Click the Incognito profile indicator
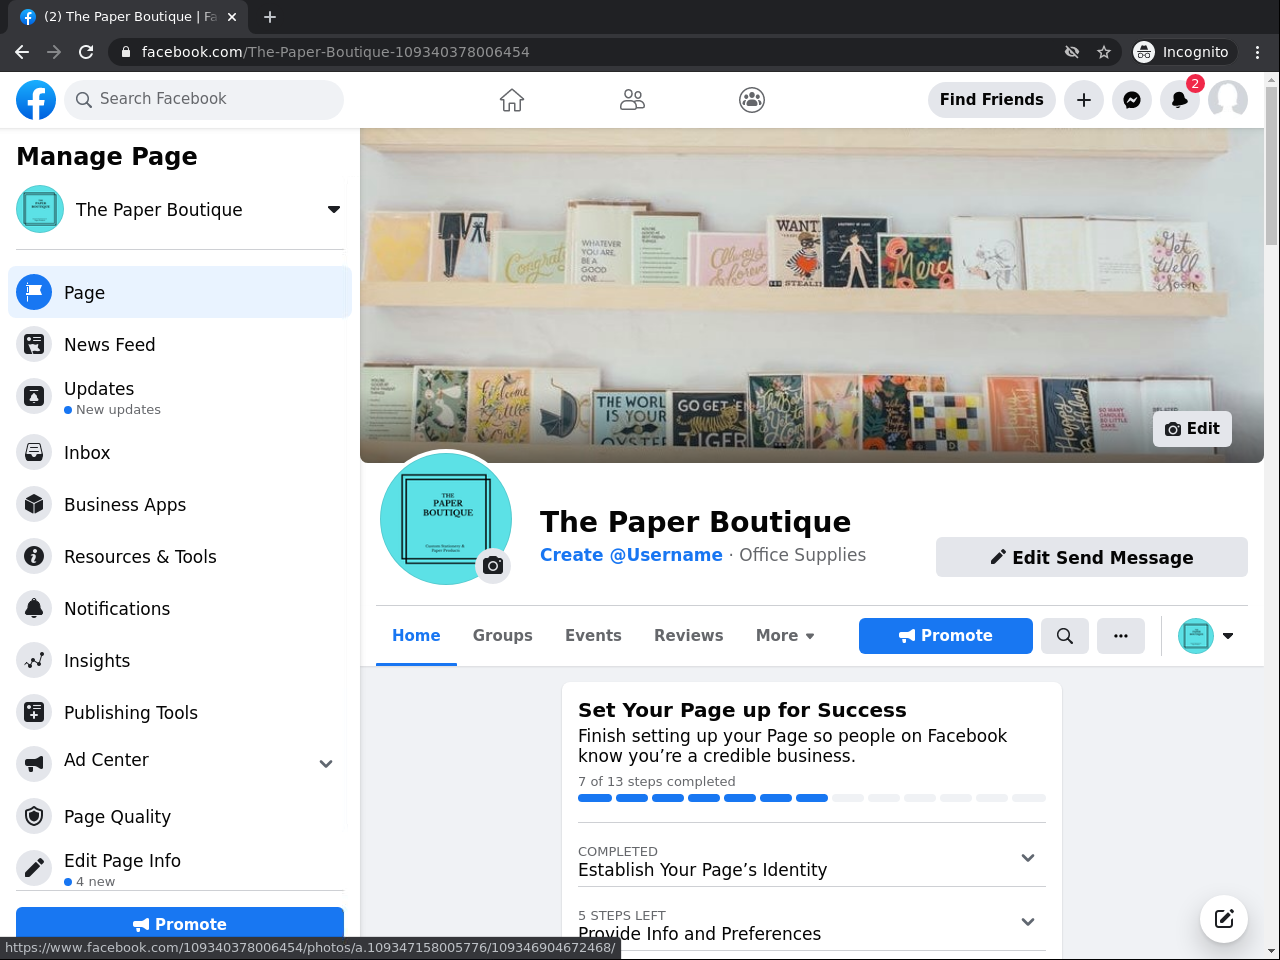Image resolution: width=1280 pixels, height=960 pixels. (1182, 52)
